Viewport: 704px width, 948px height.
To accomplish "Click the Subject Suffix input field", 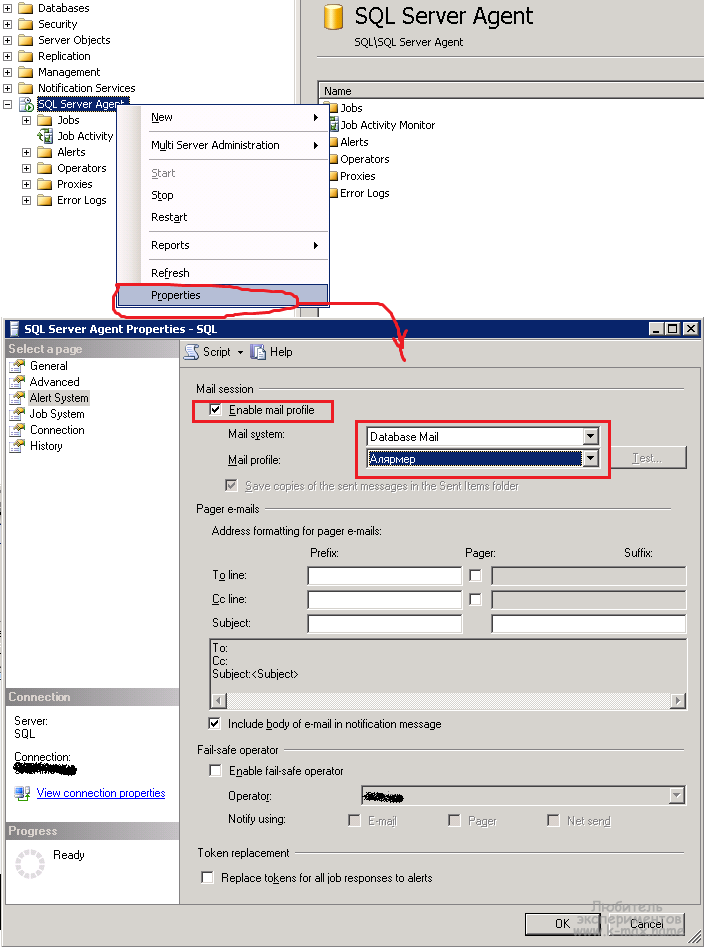I will click(x=588, y=623).
